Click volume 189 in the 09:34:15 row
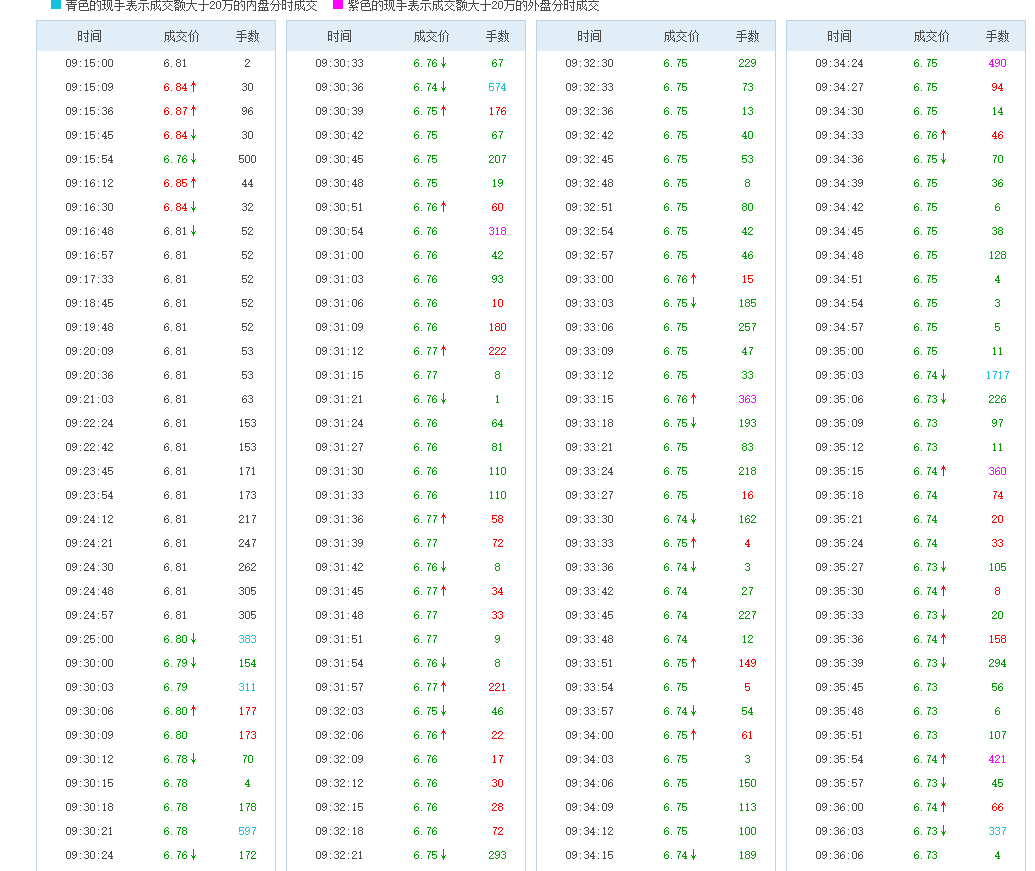Image resolution: width=1035 pixels, height=871 pixels. coord(747,855)
